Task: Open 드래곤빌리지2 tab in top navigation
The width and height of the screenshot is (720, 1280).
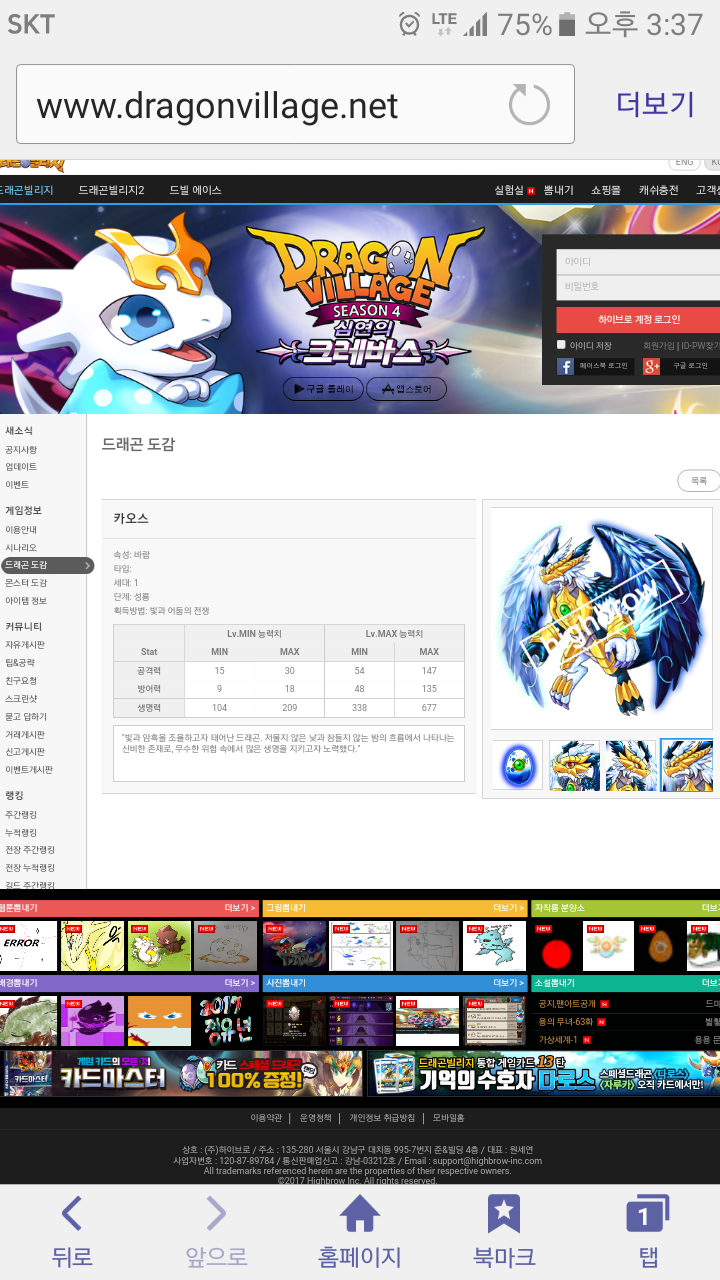Action: pos(111,190)
